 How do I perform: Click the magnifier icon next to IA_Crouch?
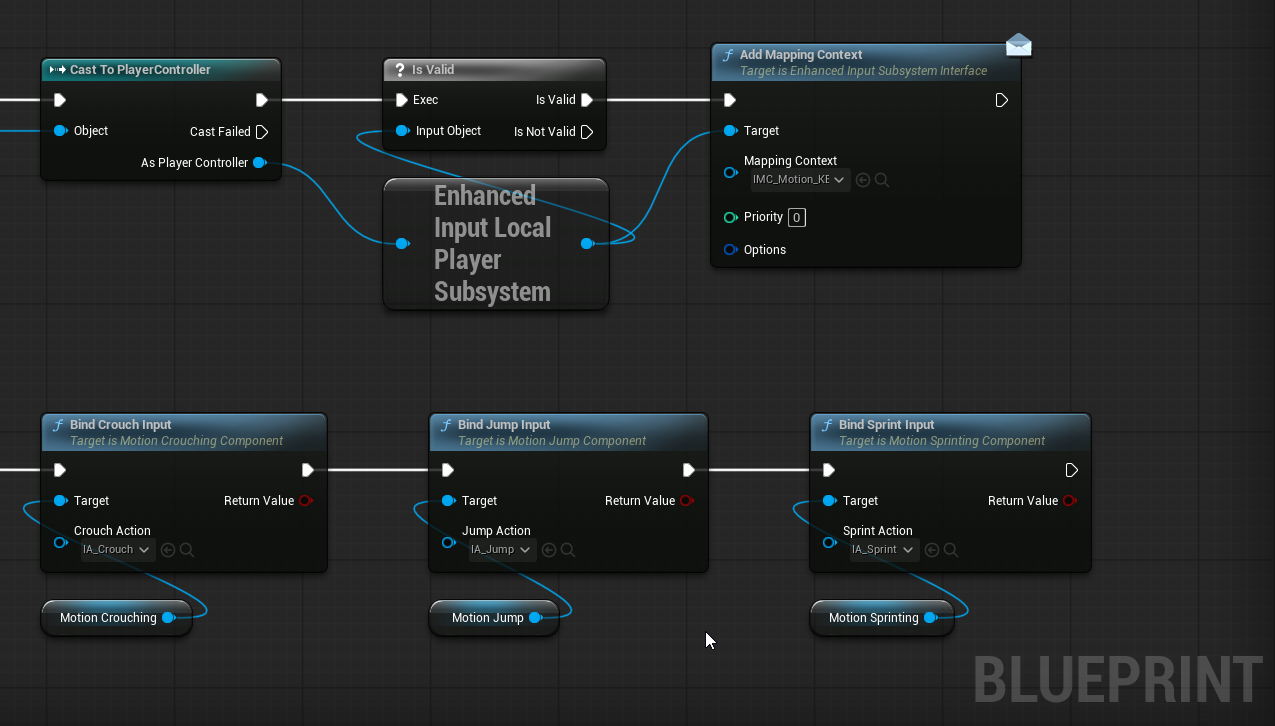point(186,550)
